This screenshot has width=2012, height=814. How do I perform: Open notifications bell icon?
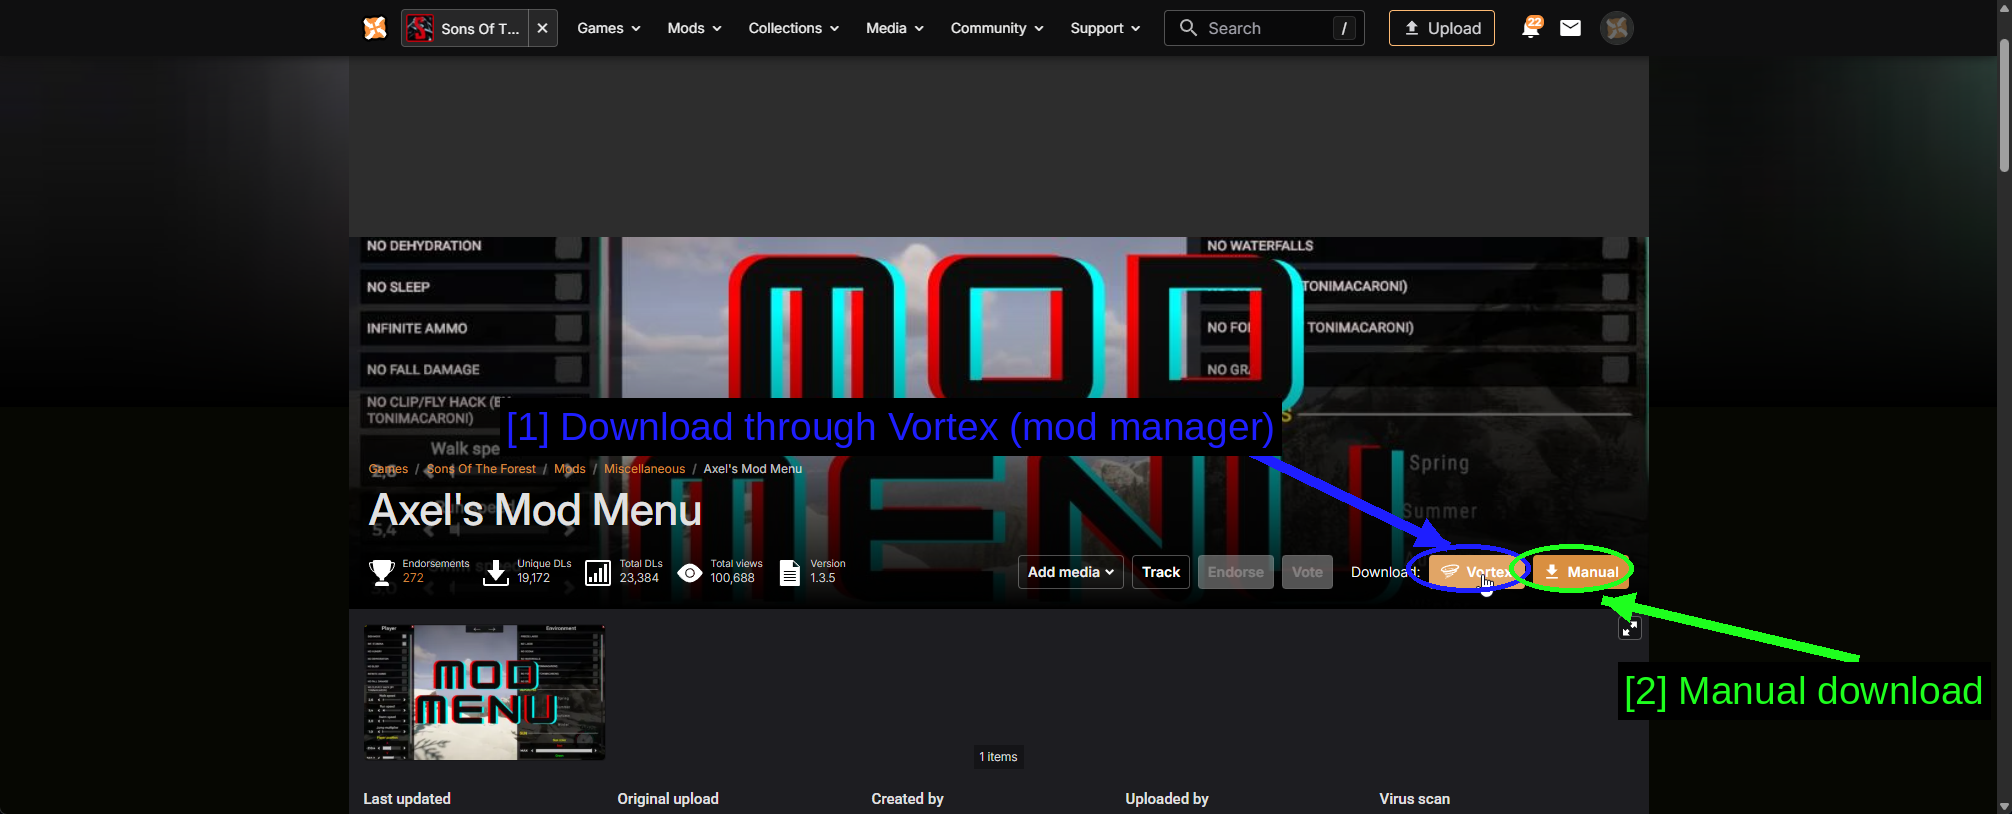(1531, 28)
